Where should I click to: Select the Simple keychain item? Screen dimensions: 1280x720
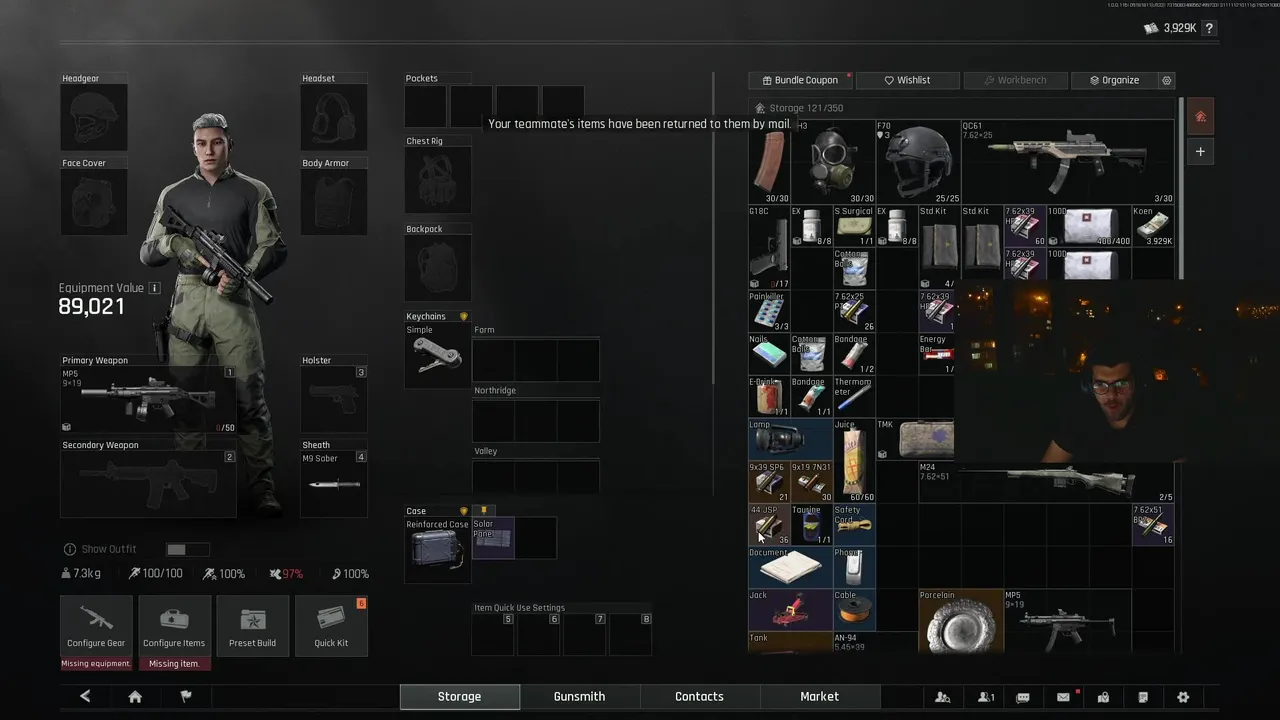pyautogui.click(x=438, y=355)
